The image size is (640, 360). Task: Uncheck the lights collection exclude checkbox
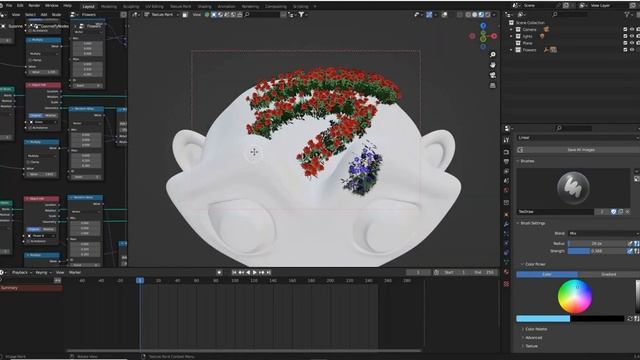(625, 36)
